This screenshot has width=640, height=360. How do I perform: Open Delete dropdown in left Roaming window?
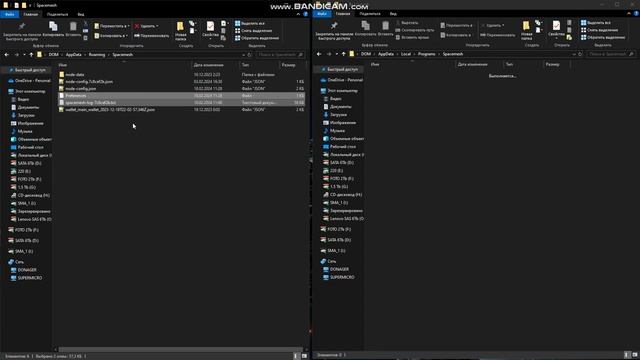point(158,26)
